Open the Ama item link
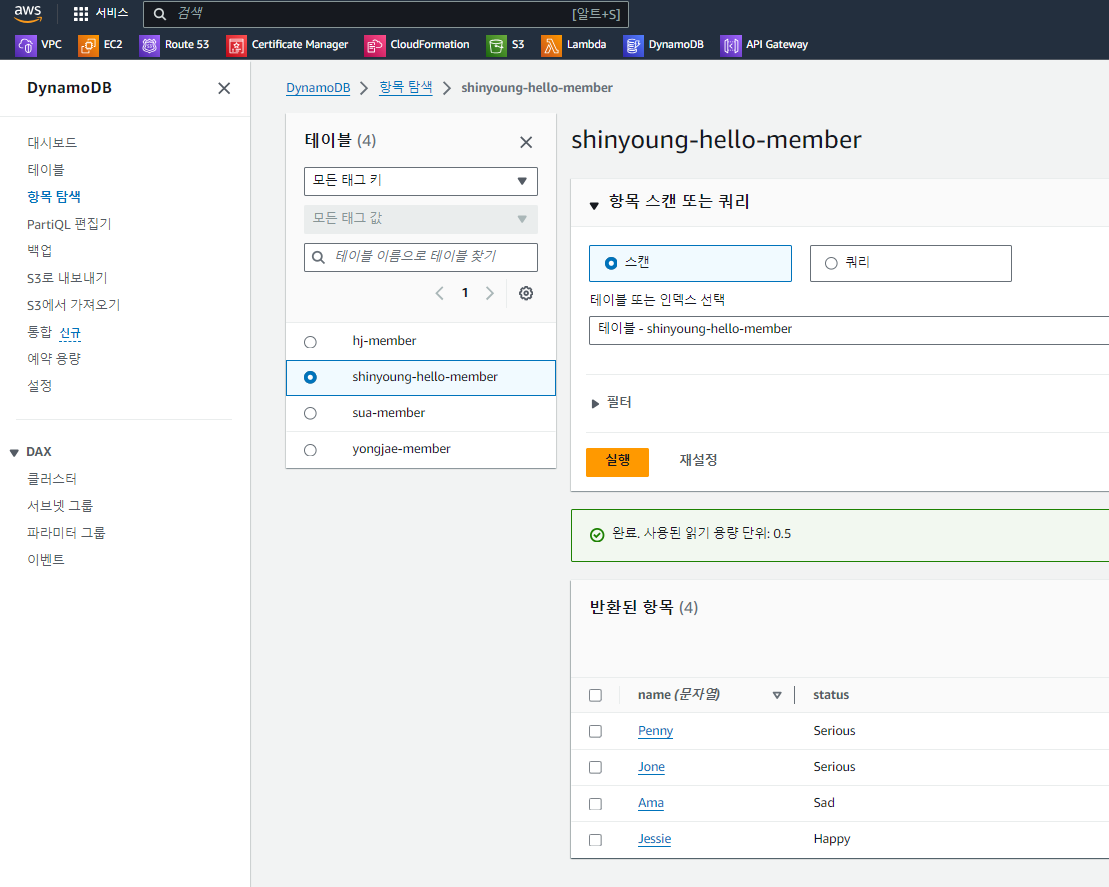The height and width of the screenshot is (887, 1109). [651, 804]
